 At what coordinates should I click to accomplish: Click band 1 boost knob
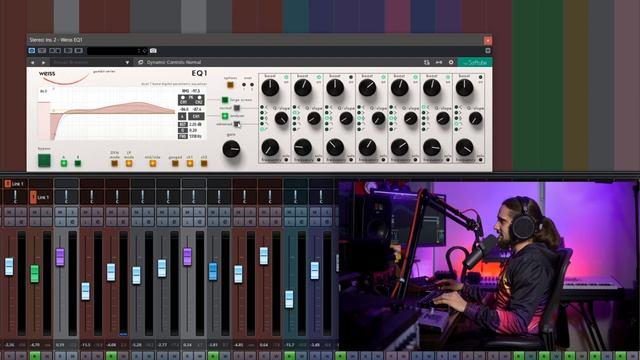click(270, 88)
